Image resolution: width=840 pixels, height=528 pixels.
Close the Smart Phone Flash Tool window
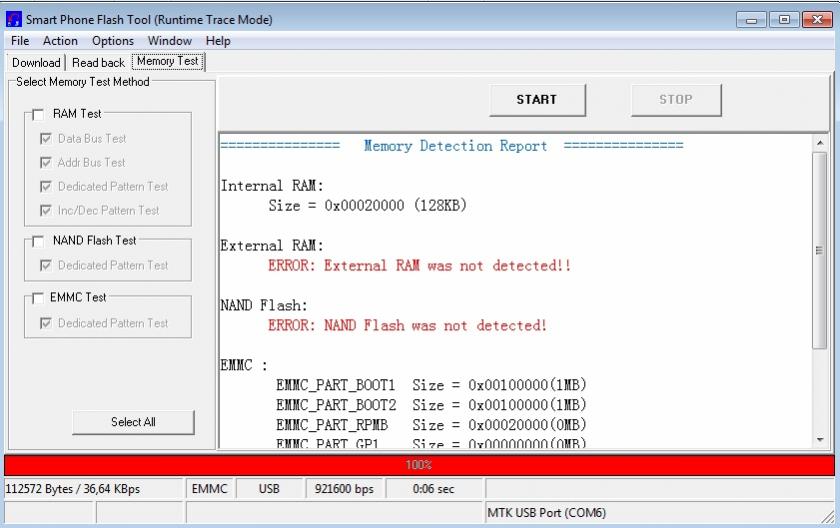[817, 20]
